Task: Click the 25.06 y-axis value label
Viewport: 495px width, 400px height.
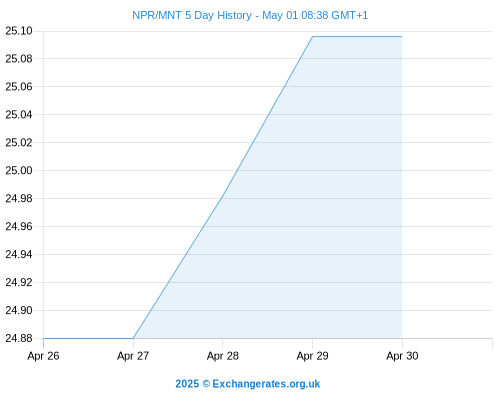Action: (19, 87)
